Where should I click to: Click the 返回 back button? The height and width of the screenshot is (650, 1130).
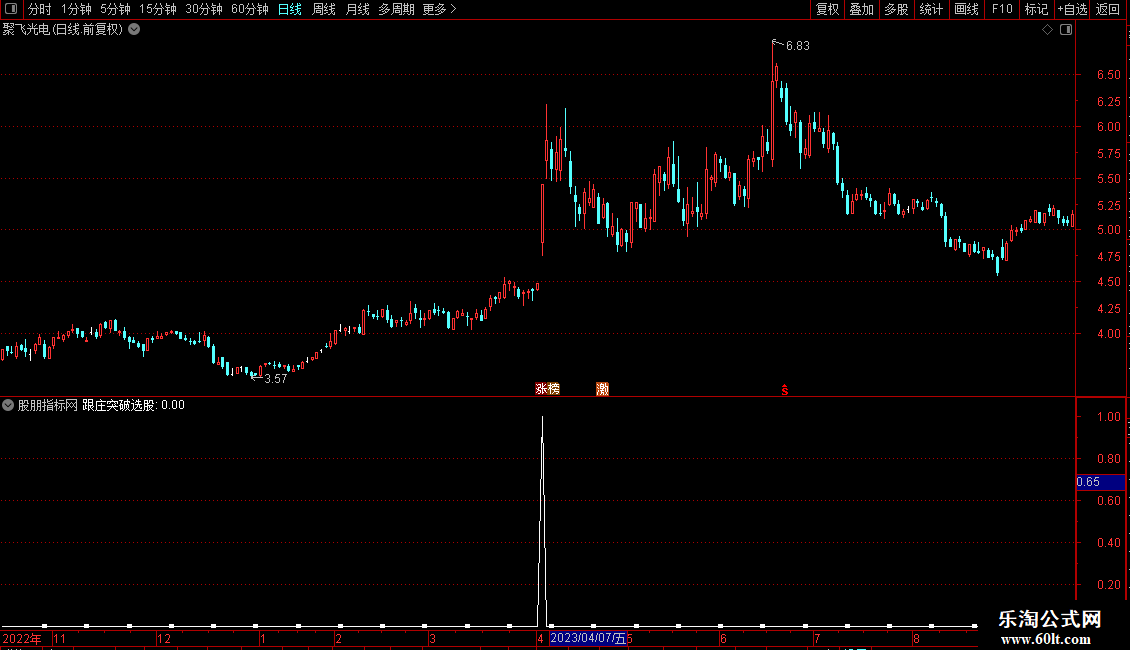1108,9
